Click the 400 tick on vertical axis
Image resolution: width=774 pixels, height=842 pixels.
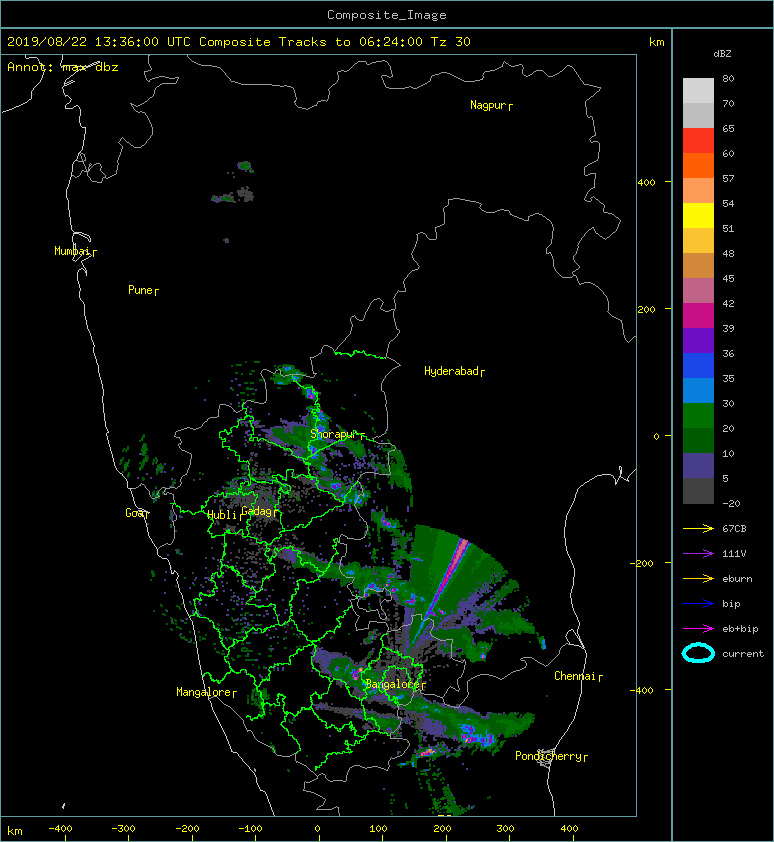coord(646,183)
